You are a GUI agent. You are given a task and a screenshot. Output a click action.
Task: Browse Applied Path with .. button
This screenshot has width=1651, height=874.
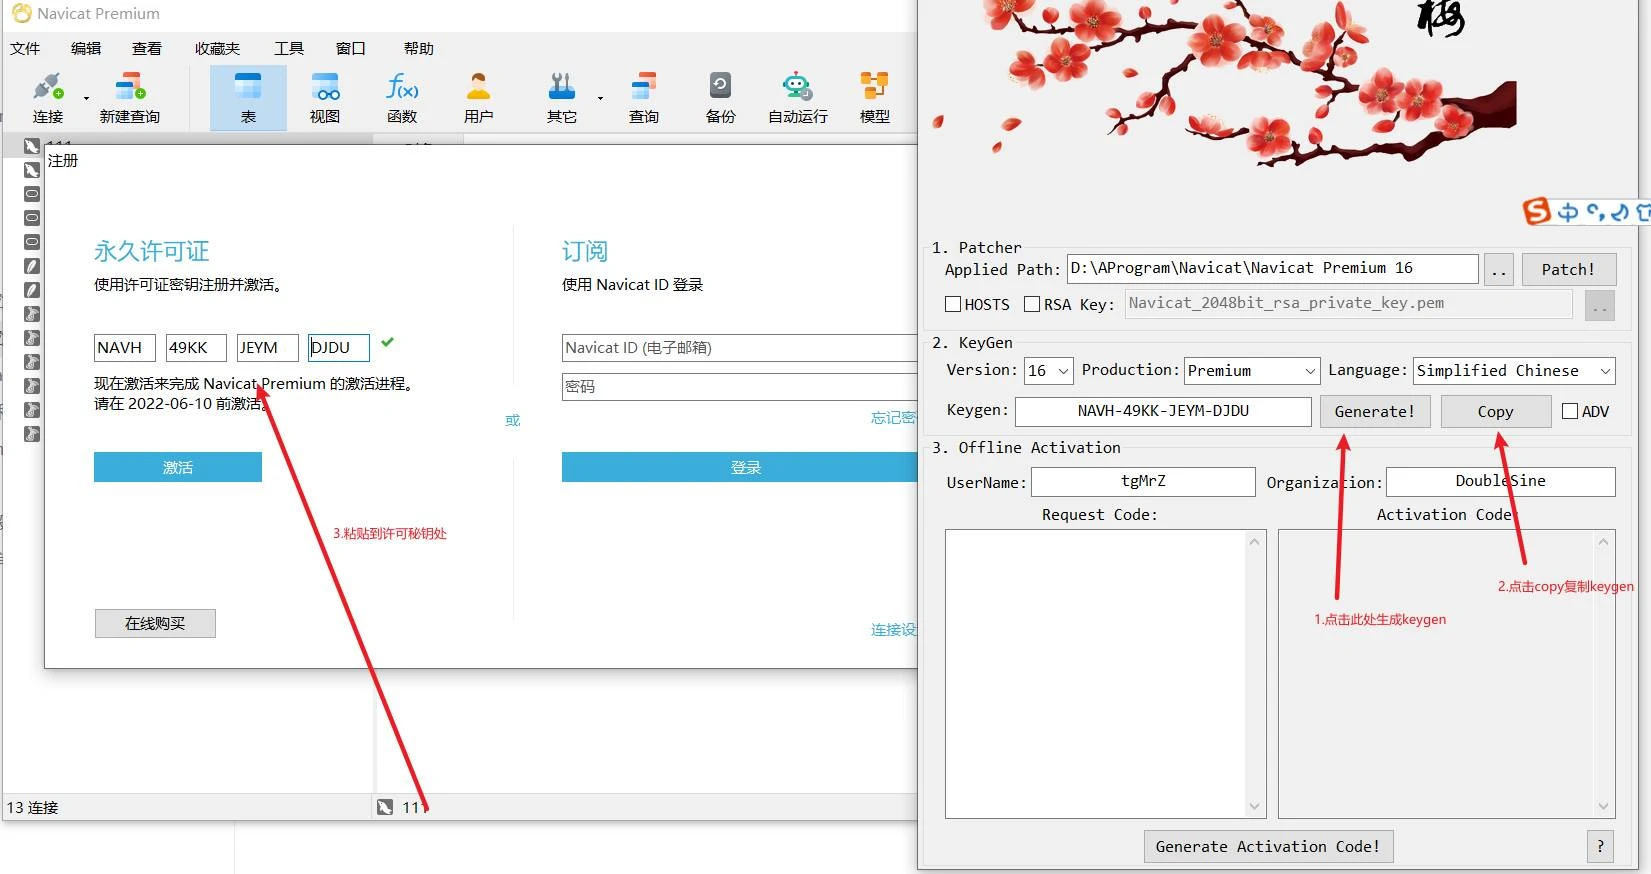(x=1499, y=269)
